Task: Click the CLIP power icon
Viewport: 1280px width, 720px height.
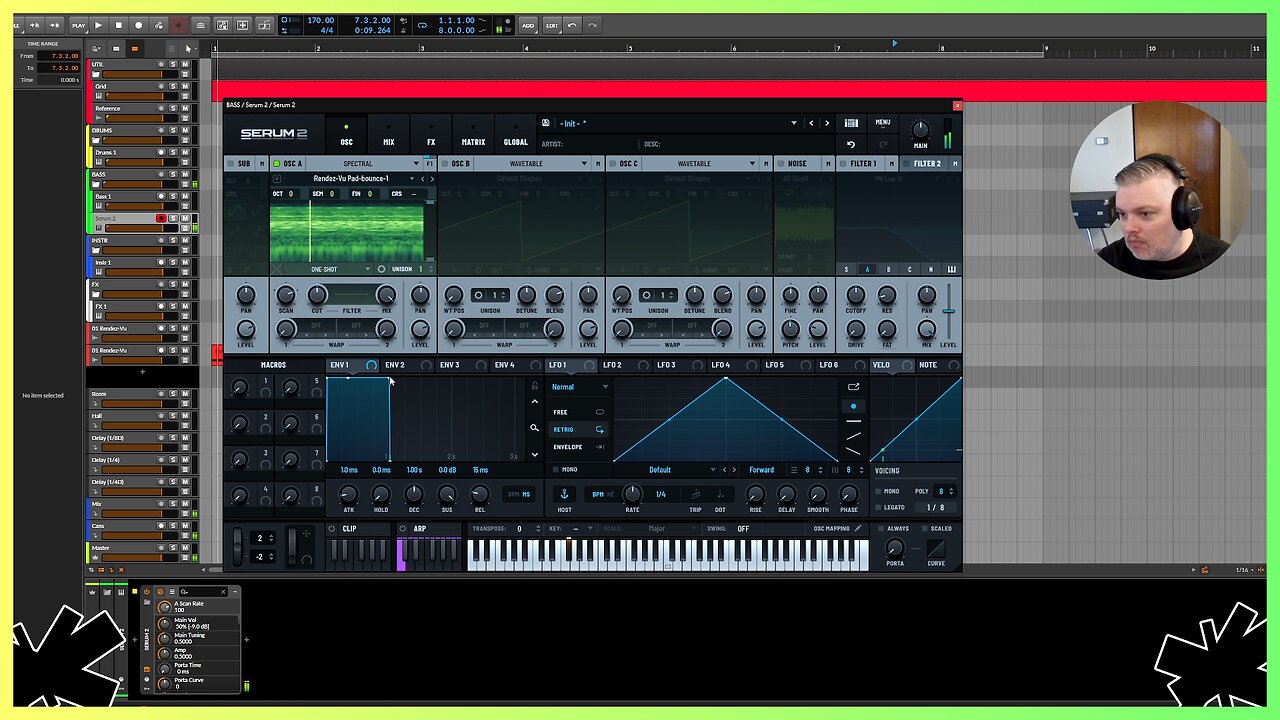Action: click(x=332, y=529)
